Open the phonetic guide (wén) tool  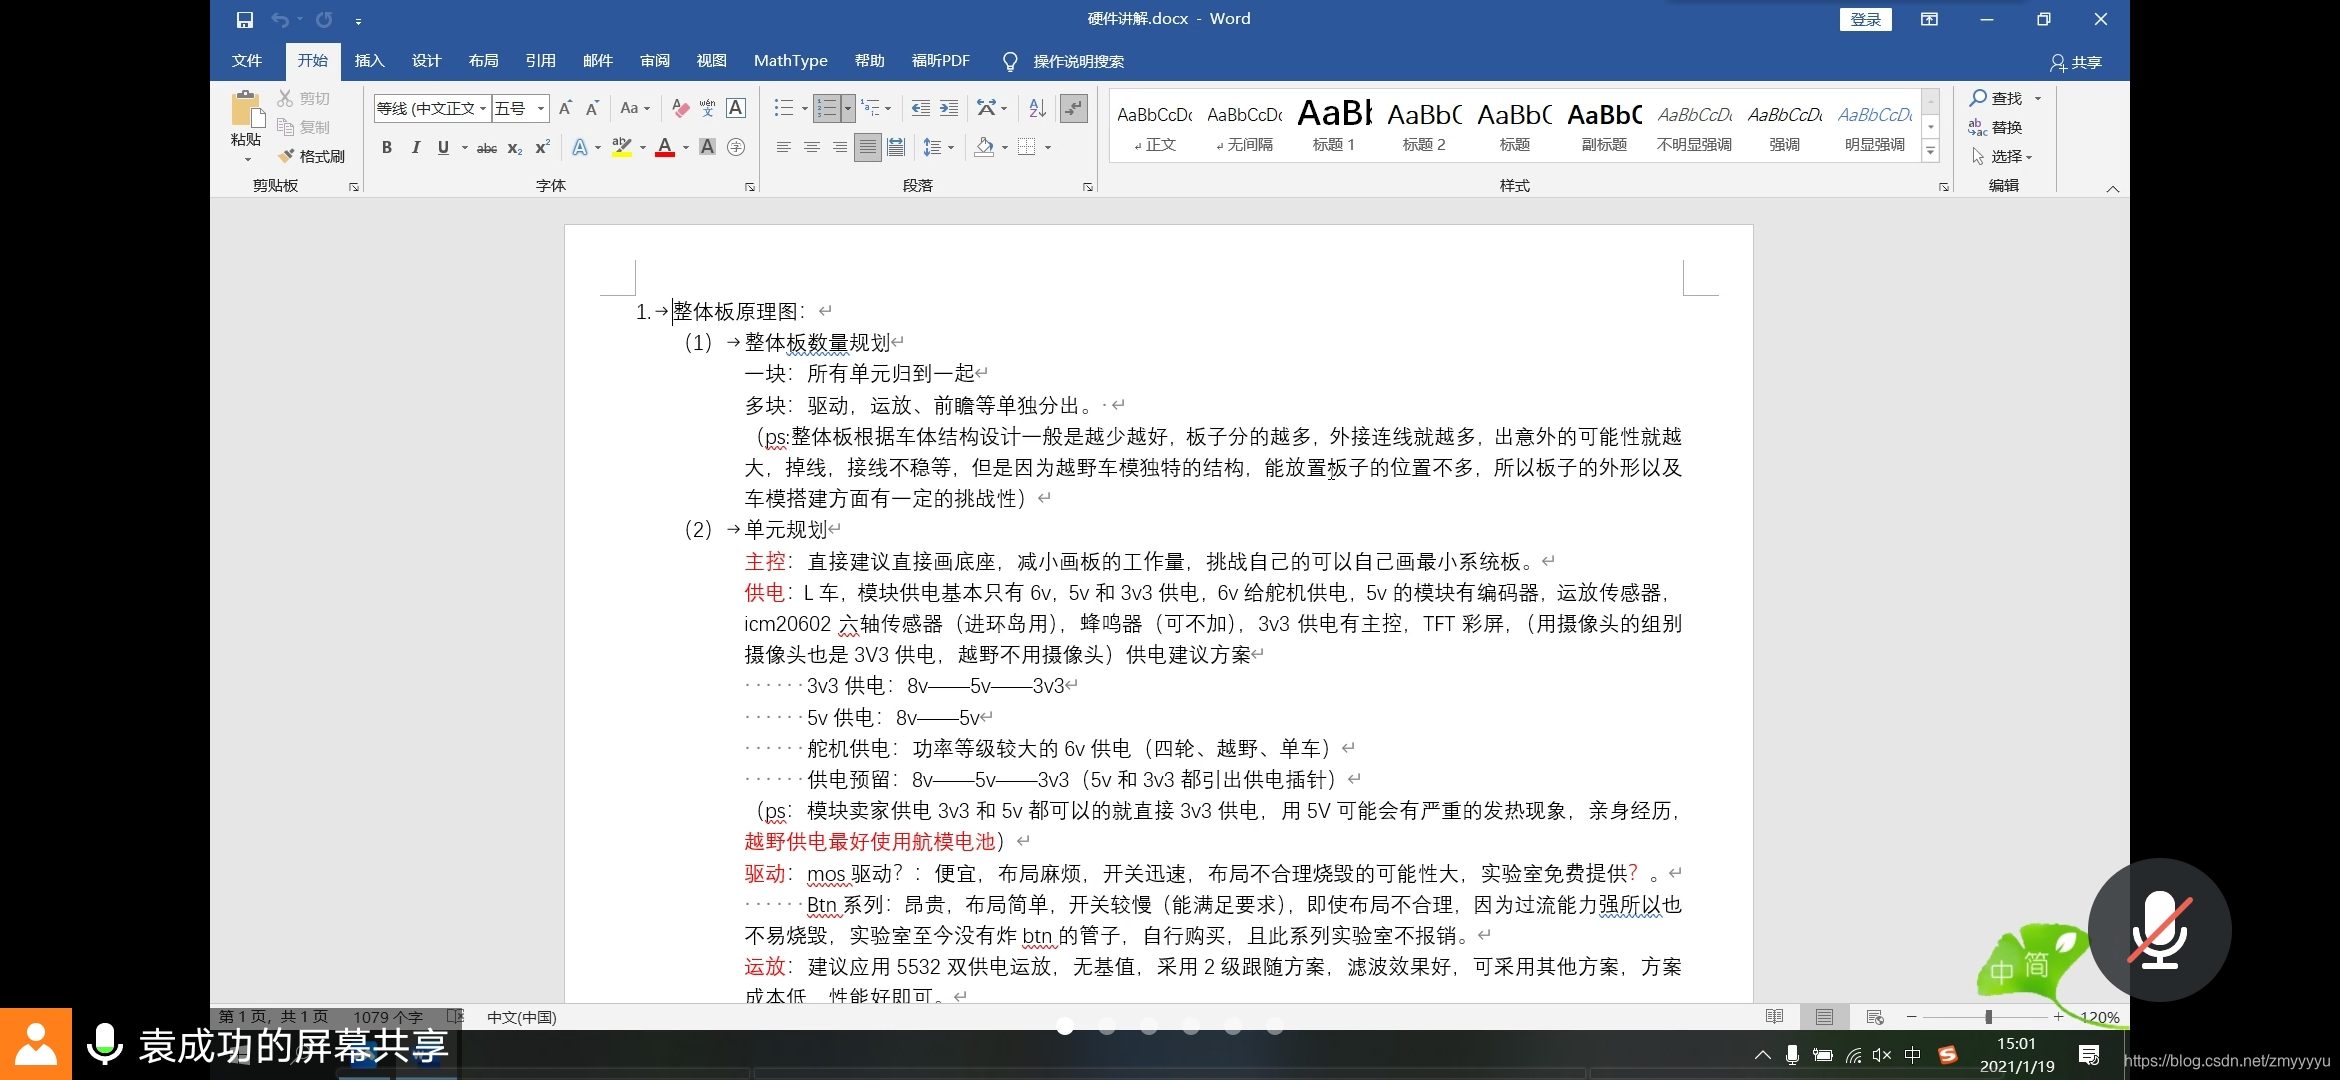(708, 108)
